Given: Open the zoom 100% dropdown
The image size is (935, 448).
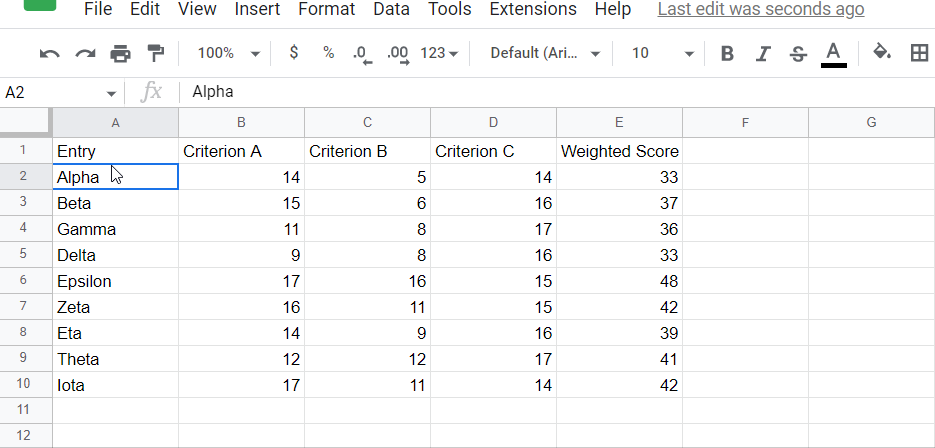Looking at the screenshot, I should point(228,53).
